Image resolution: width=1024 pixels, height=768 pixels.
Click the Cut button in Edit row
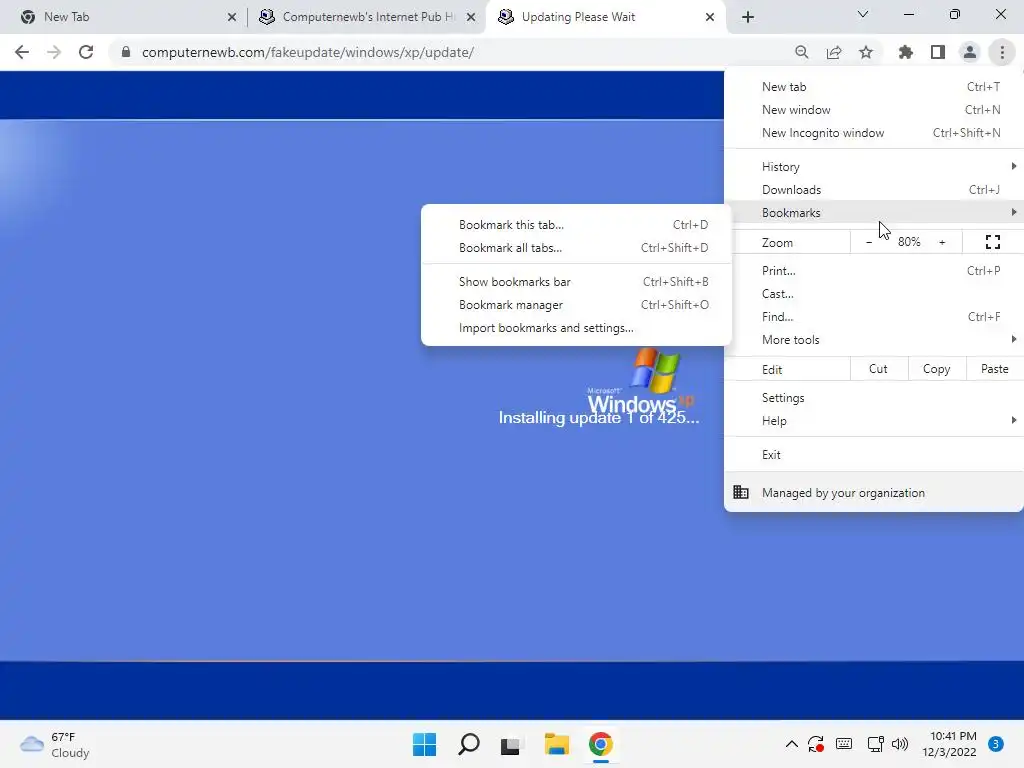pyautogui.click(x=878, y=369)
